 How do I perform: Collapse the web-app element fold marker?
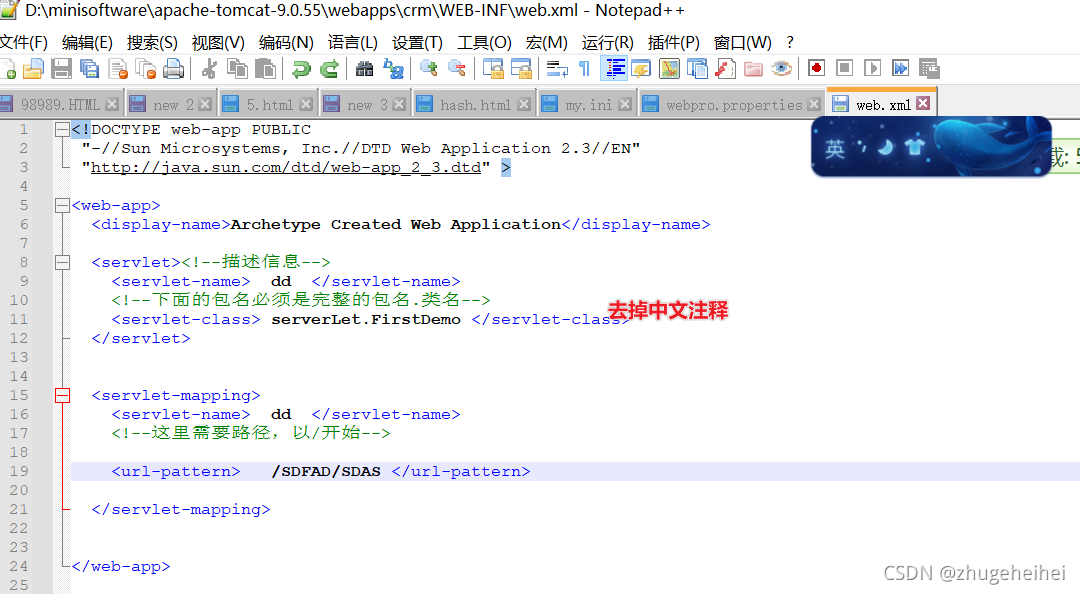point(62,206)
